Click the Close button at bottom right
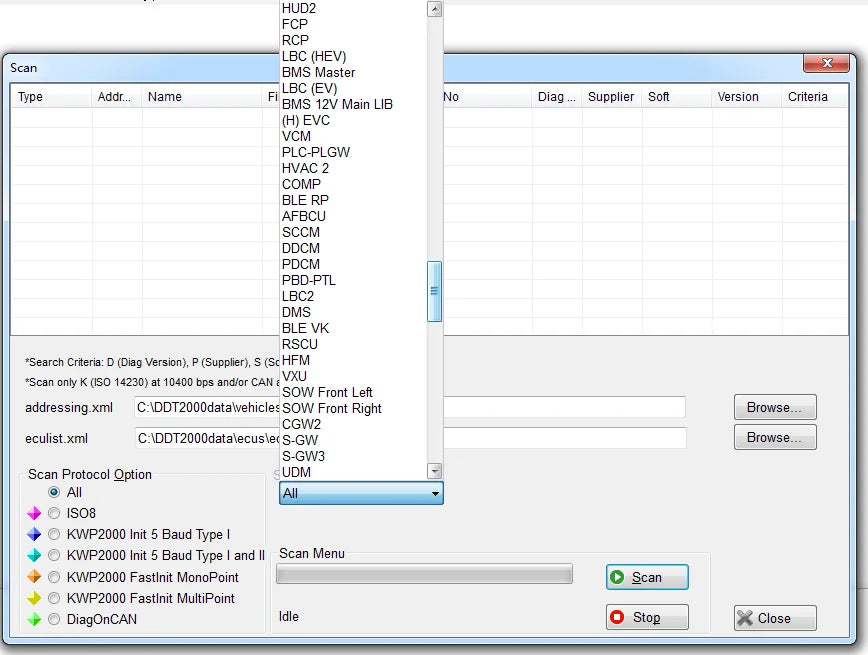The width and height of the screenshot is (868, 655). tap(775, 618)
